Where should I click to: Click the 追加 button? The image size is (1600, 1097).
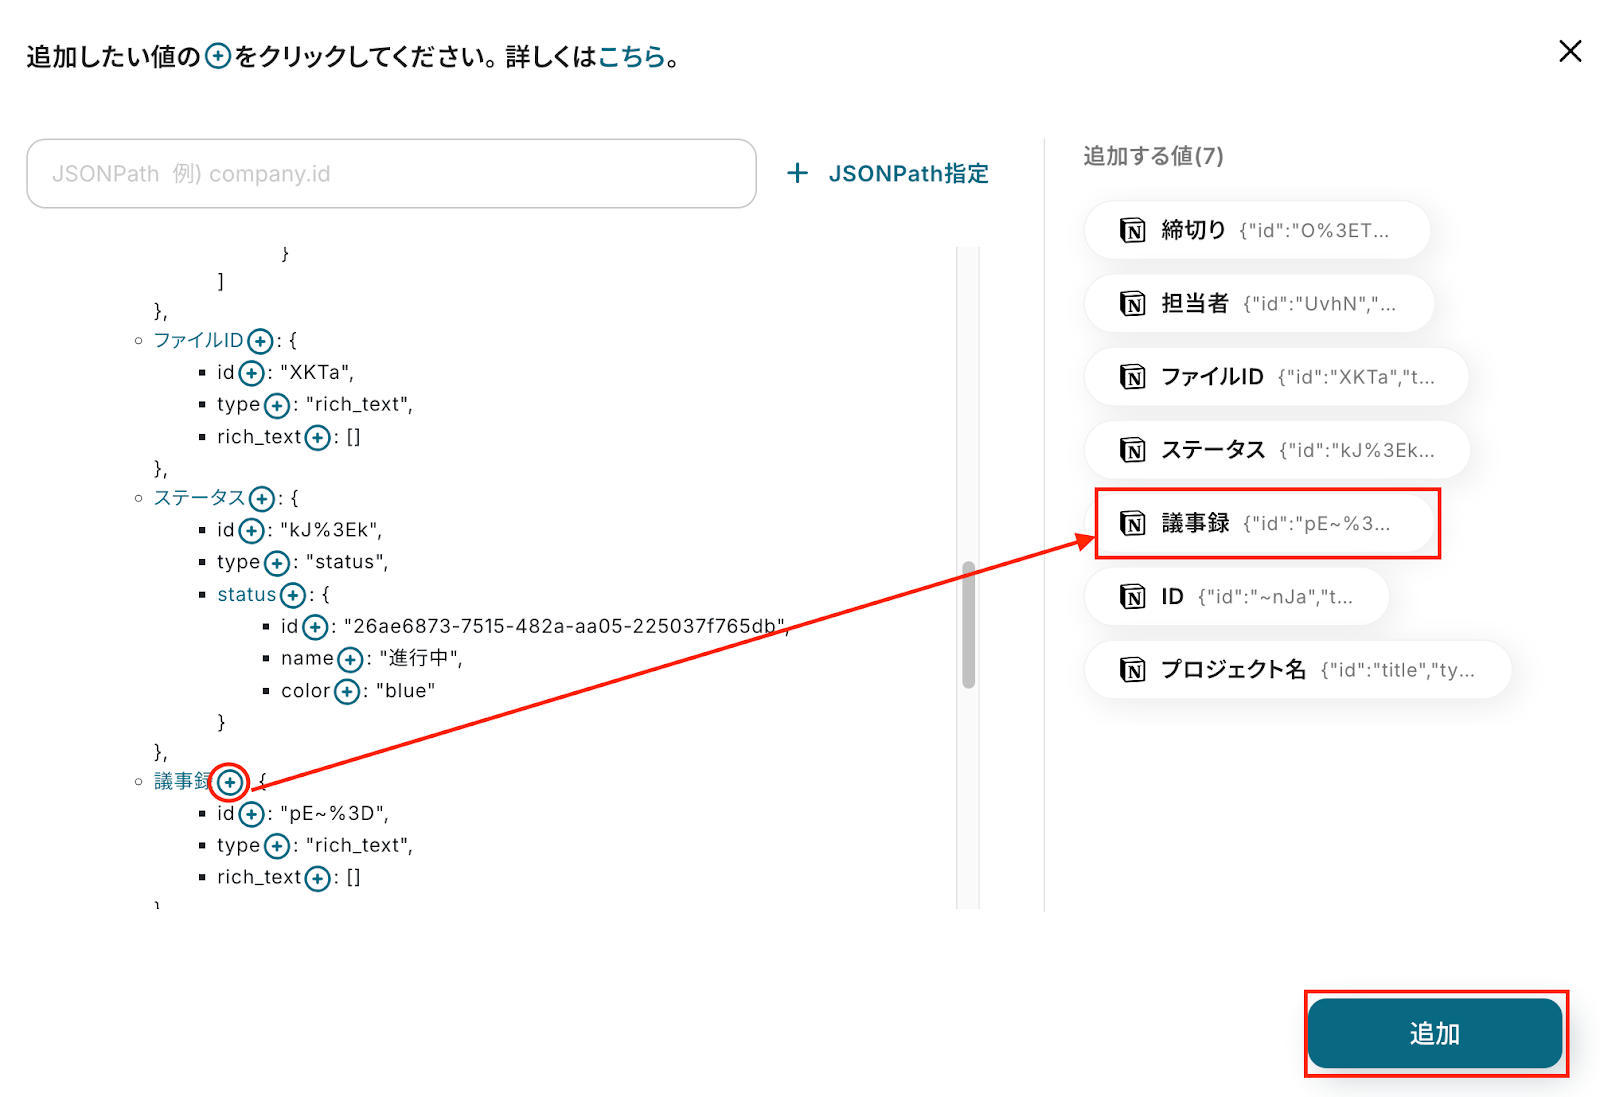coord(1435,1033)
